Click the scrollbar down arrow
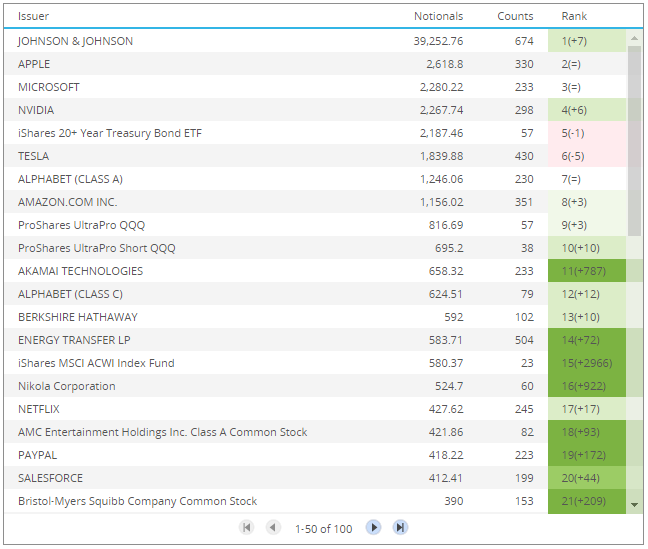The image size is (648, 549). click(634, 505)
